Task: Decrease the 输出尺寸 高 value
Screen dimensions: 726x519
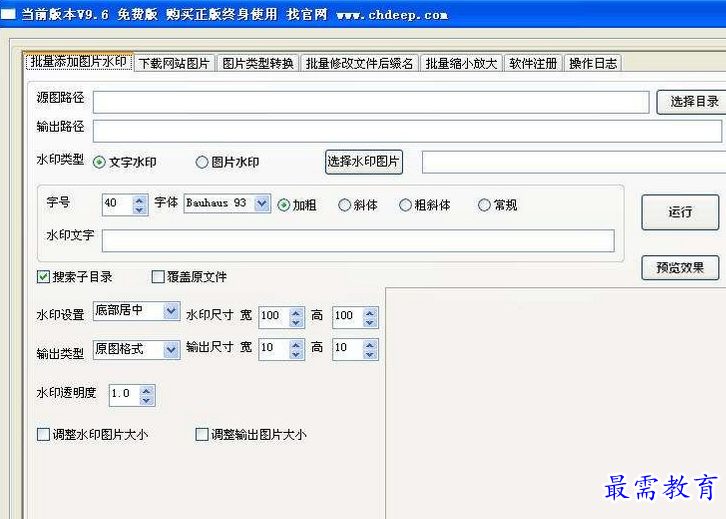Action: [x=369, y=355]
